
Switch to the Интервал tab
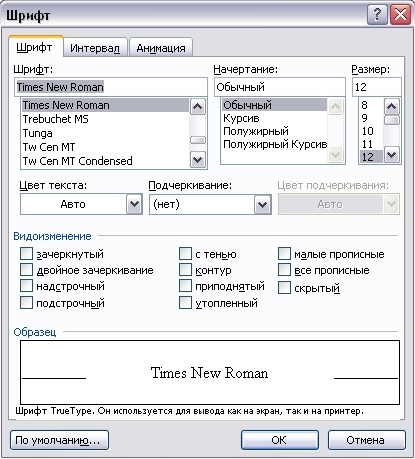(95, 48)
